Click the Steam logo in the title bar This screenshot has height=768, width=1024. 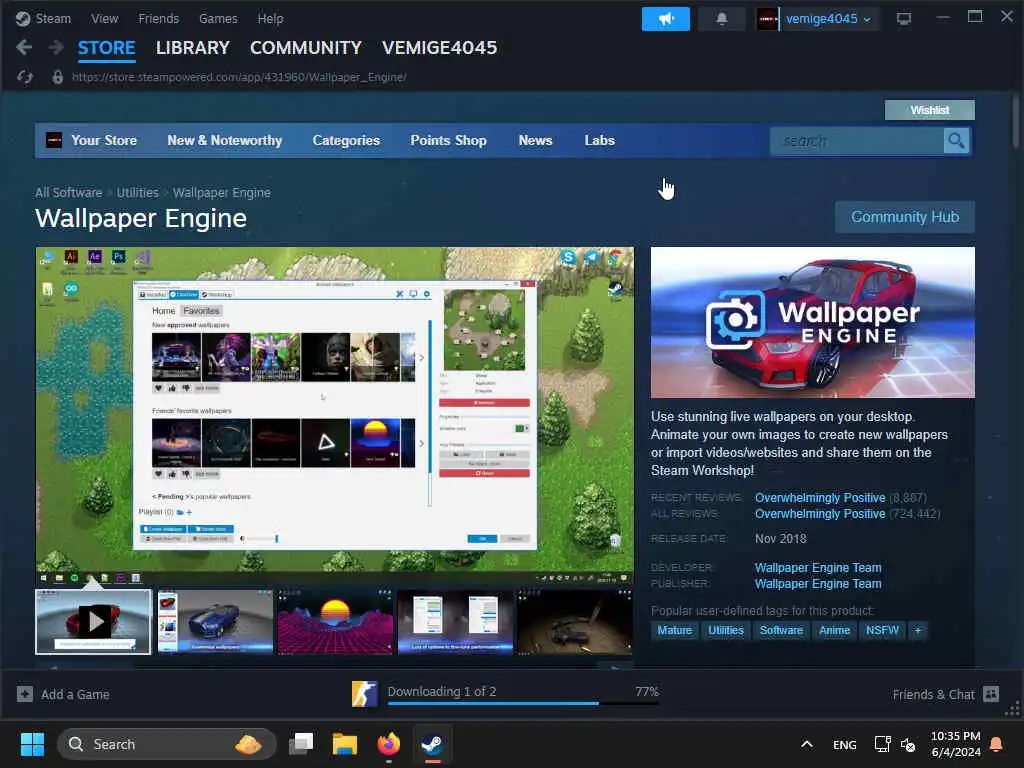[x=23, y=18]
